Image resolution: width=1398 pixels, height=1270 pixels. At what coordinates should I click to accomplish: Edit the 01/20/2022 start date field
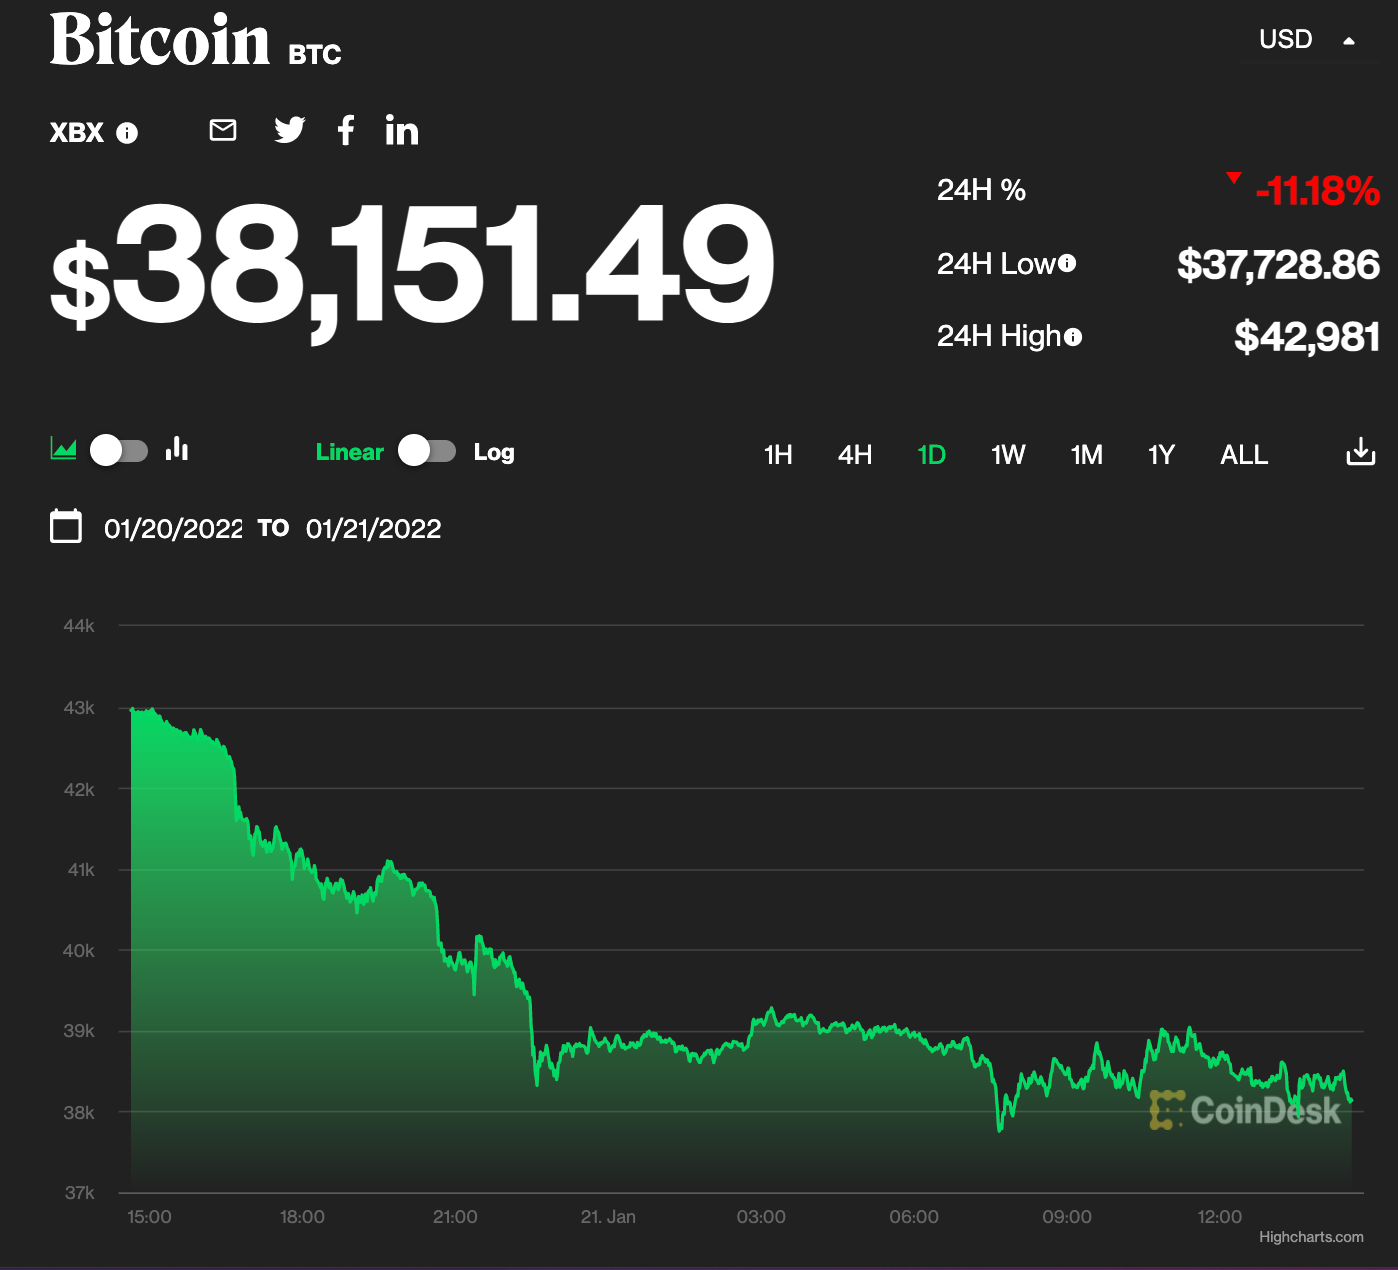[174, 528]
